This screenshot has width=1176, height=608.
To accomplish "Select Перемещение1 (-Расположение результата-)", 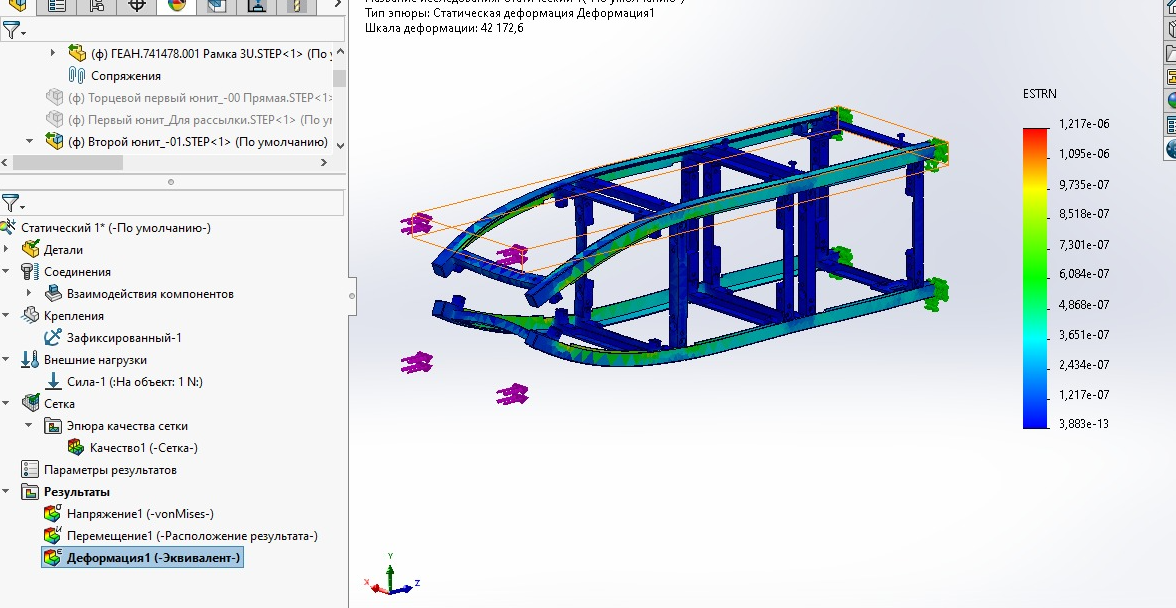I will click(192, 536).
